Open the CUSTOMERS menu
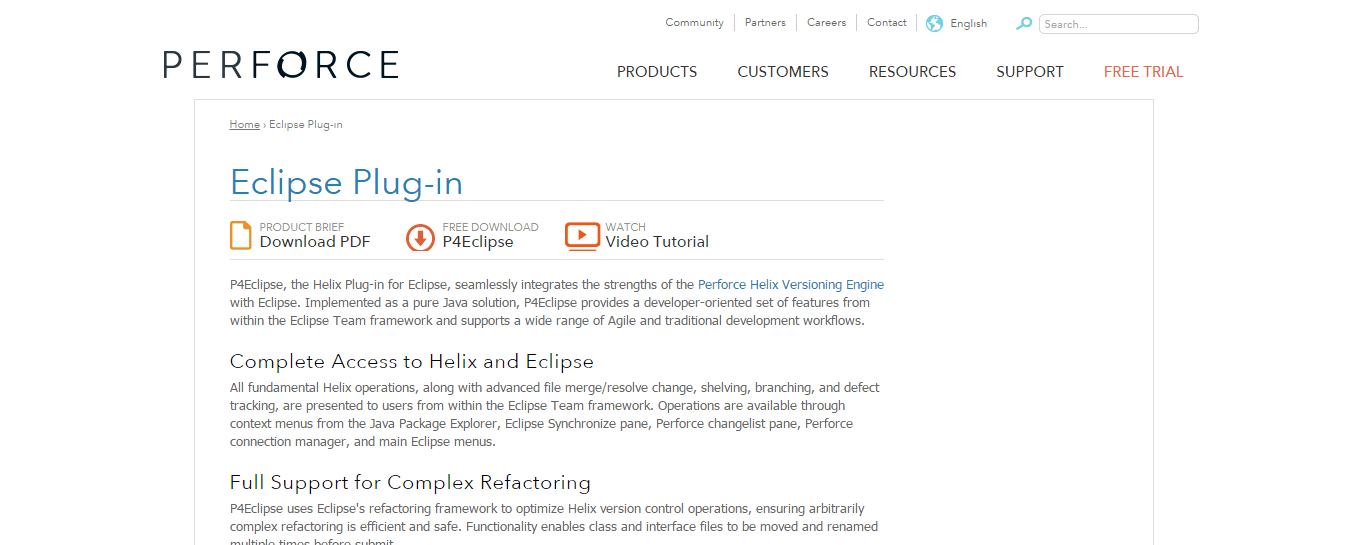The image size is (1347, 545). pyautogui.click(x=783, y=72)
